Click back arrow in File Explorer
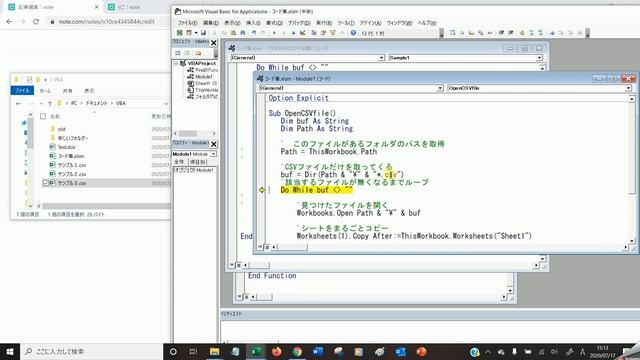Viewport: 640px width, 360px height. 18,104
